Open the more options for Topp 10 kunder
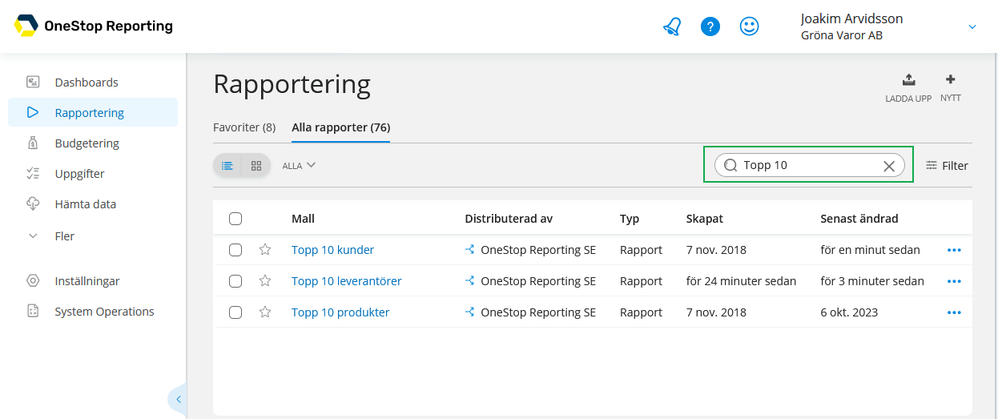Screen dimensions: 998x419 coord(953,250)
